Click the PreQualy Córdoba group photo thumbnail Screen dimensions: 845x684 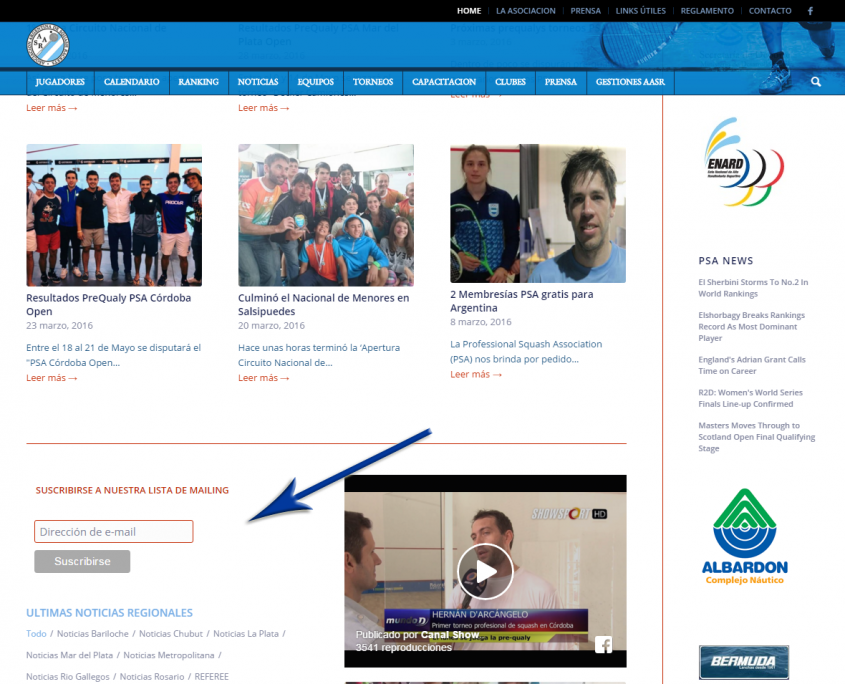point(114,215)
